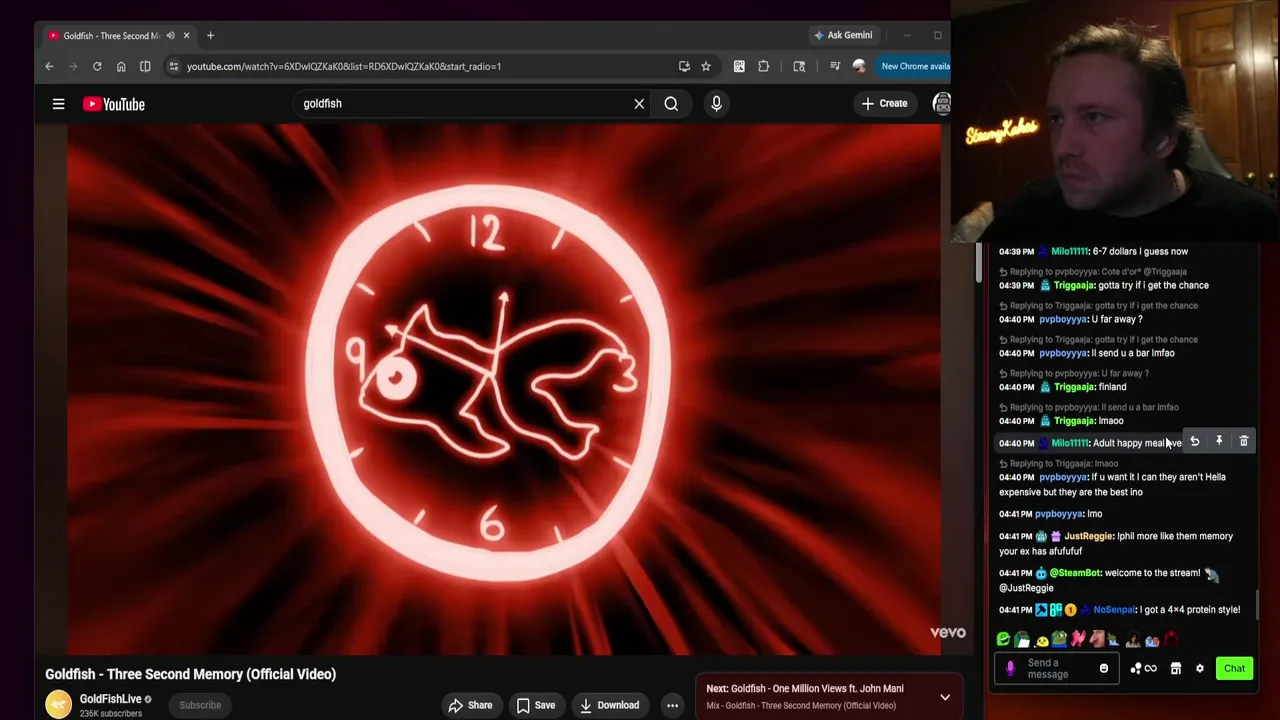Open GoldFishLive channel name link
This screenshot has width=1280, height=720.
(110, 699)
